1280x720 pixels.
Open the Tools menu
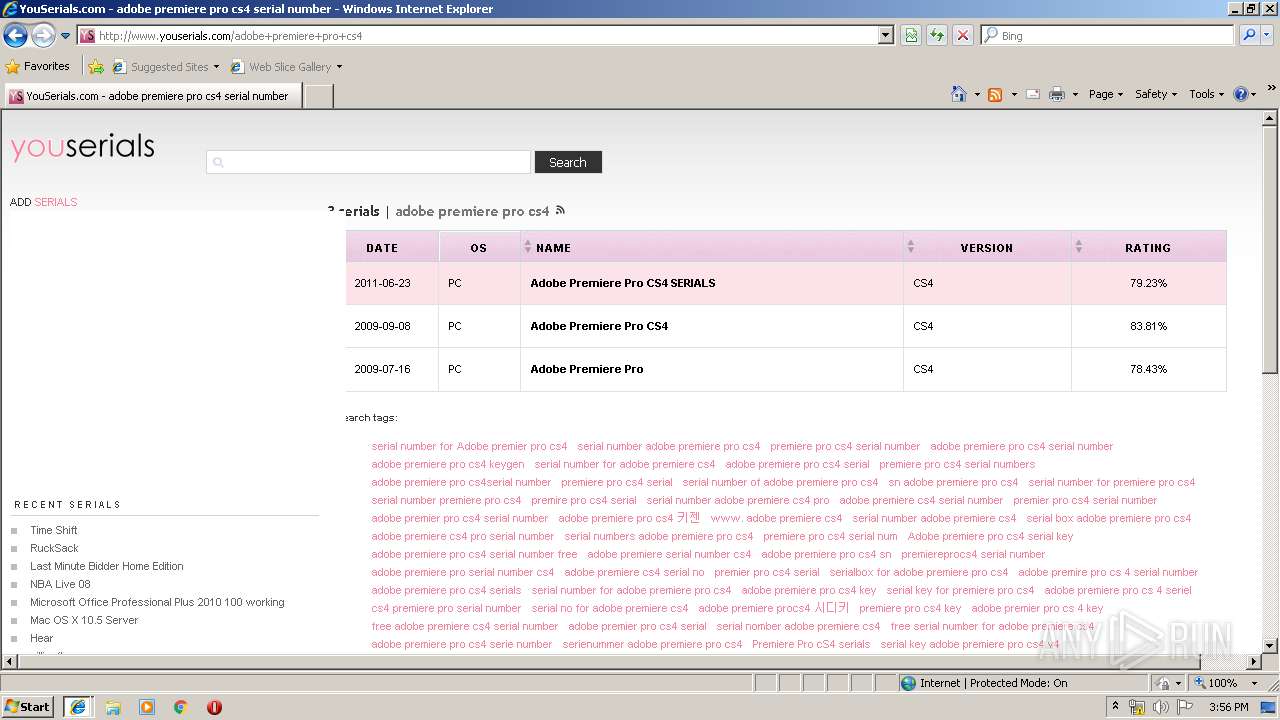pyautogui.click(x=1206, y=94)
